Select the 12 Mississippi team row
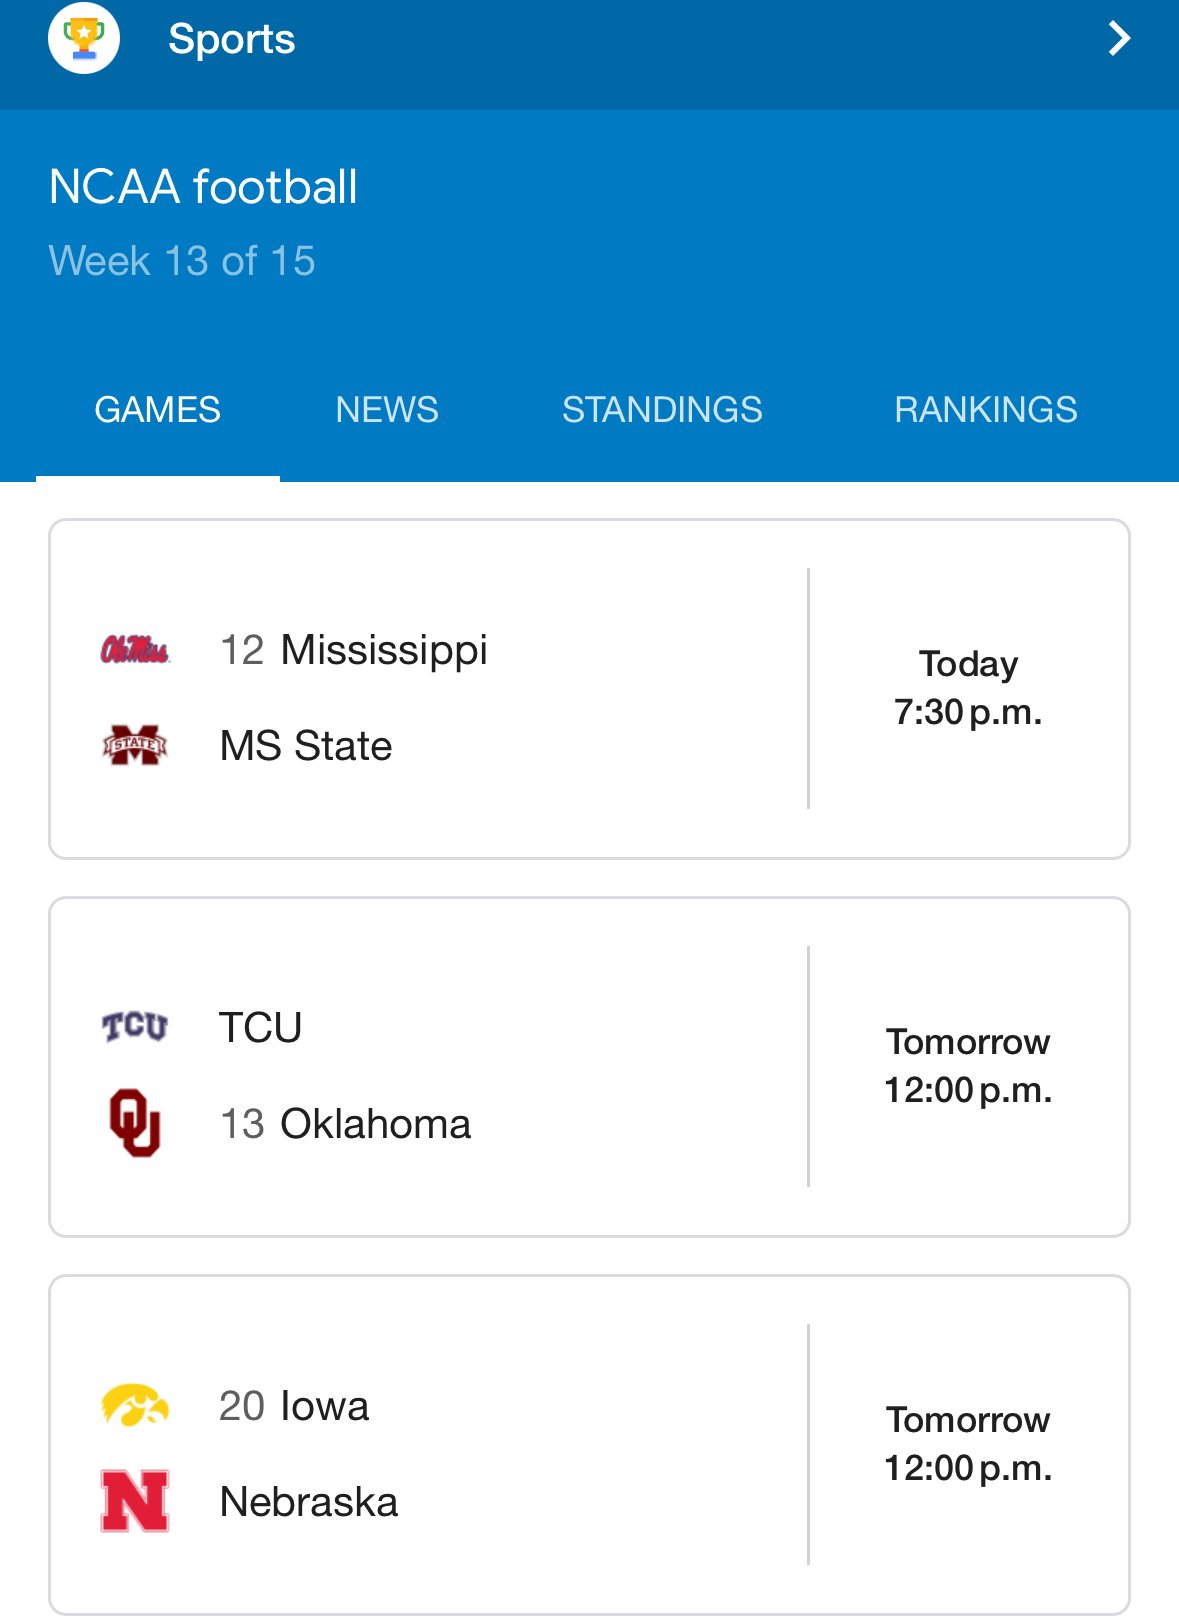The width and height of the screenshot is (1179, 1618). pyautogui.click(x=354, y=650)
